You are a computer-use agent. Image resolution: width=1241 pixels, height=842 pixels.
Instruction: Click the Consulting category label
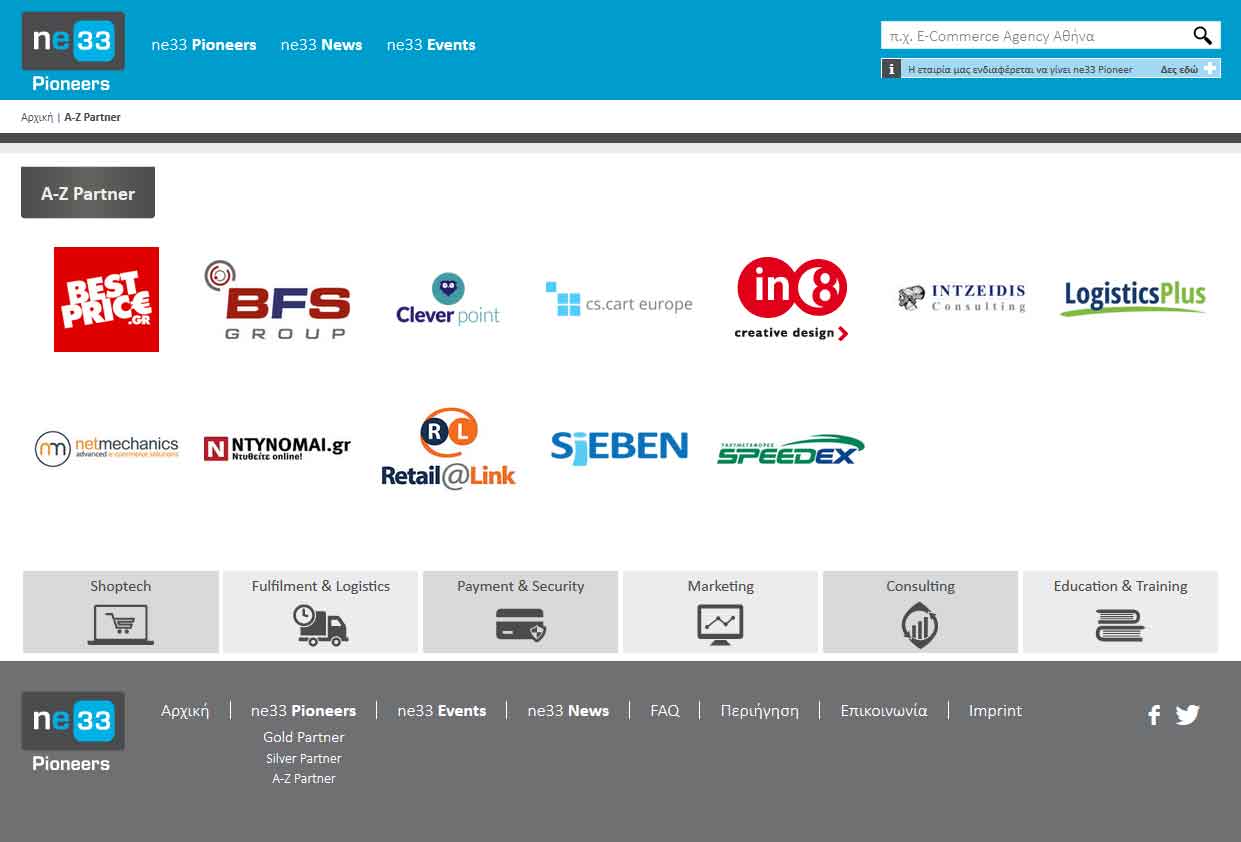click(920, 586)
